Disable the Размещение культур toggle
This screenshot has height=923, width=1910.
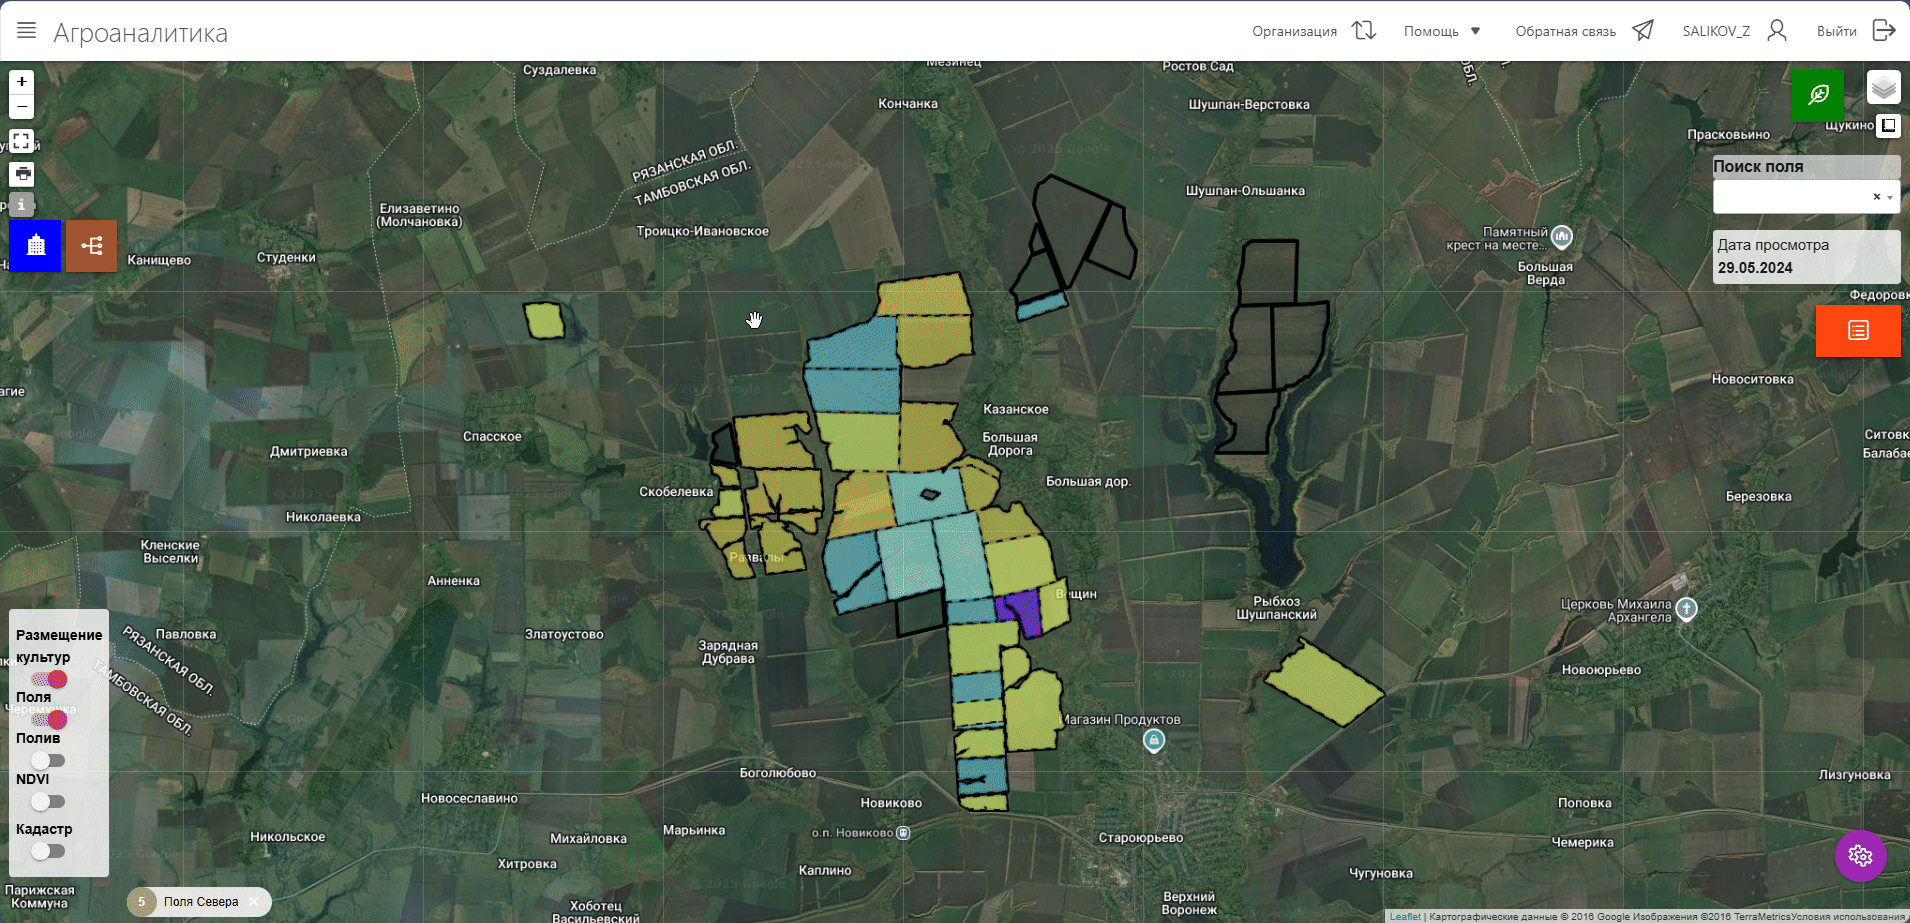pos(49,679)
